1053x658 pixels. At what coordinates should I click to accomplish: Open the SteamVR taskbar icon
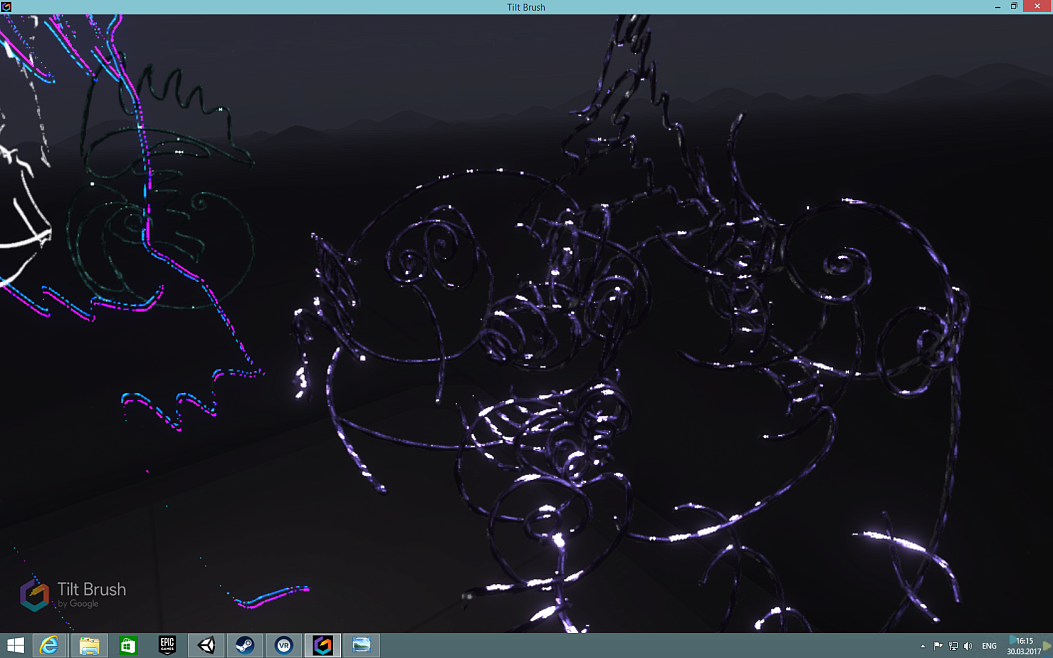283,646
